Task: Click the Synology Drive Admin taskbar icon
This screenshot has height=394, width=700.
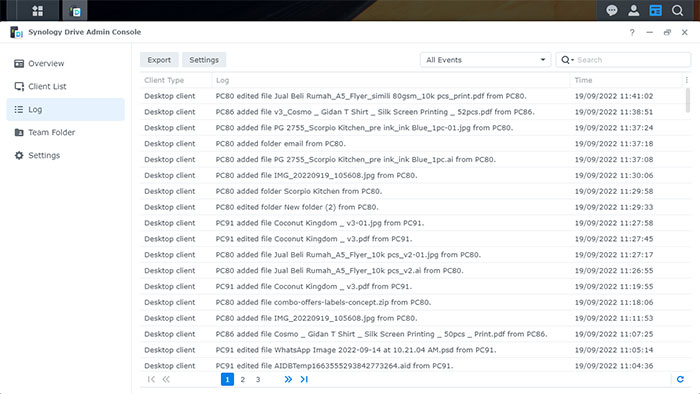Action: pos(75,11)
